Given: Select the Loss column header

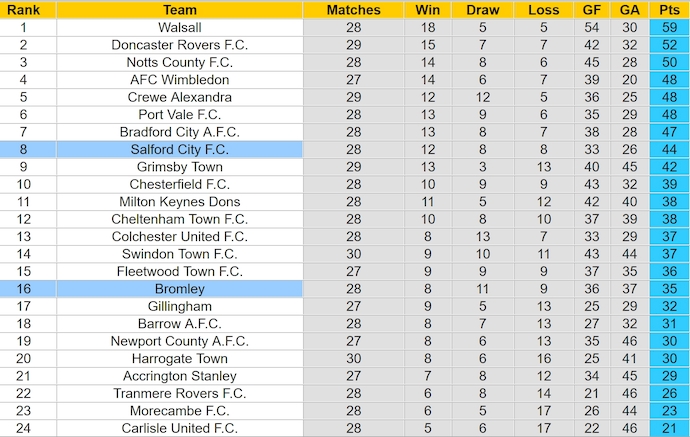Looking at the screenshot, I should 543,10.
